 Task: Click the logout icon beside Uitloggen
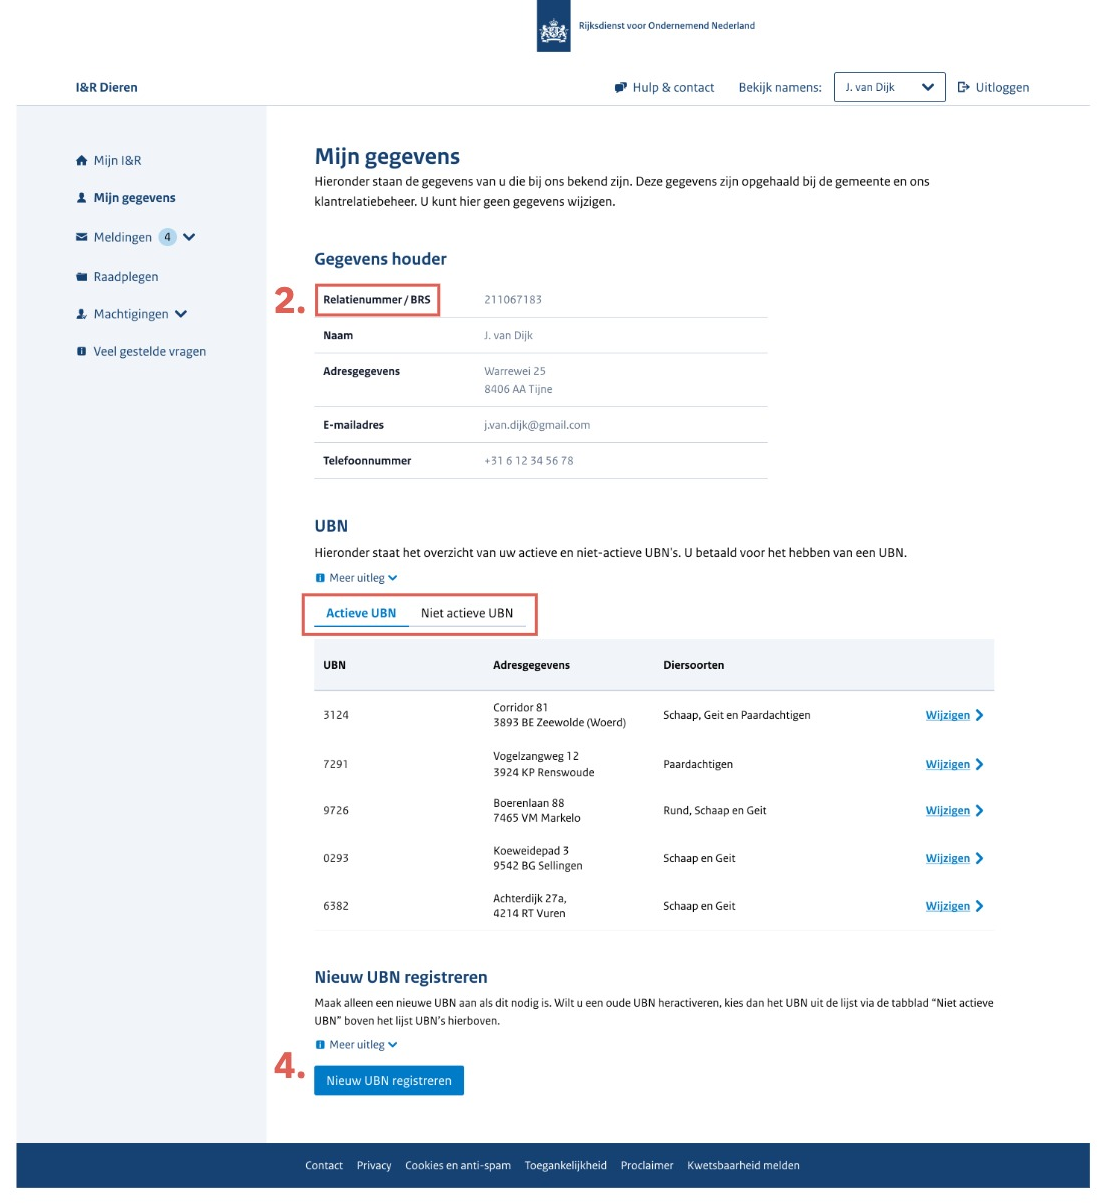click(964, 87)
